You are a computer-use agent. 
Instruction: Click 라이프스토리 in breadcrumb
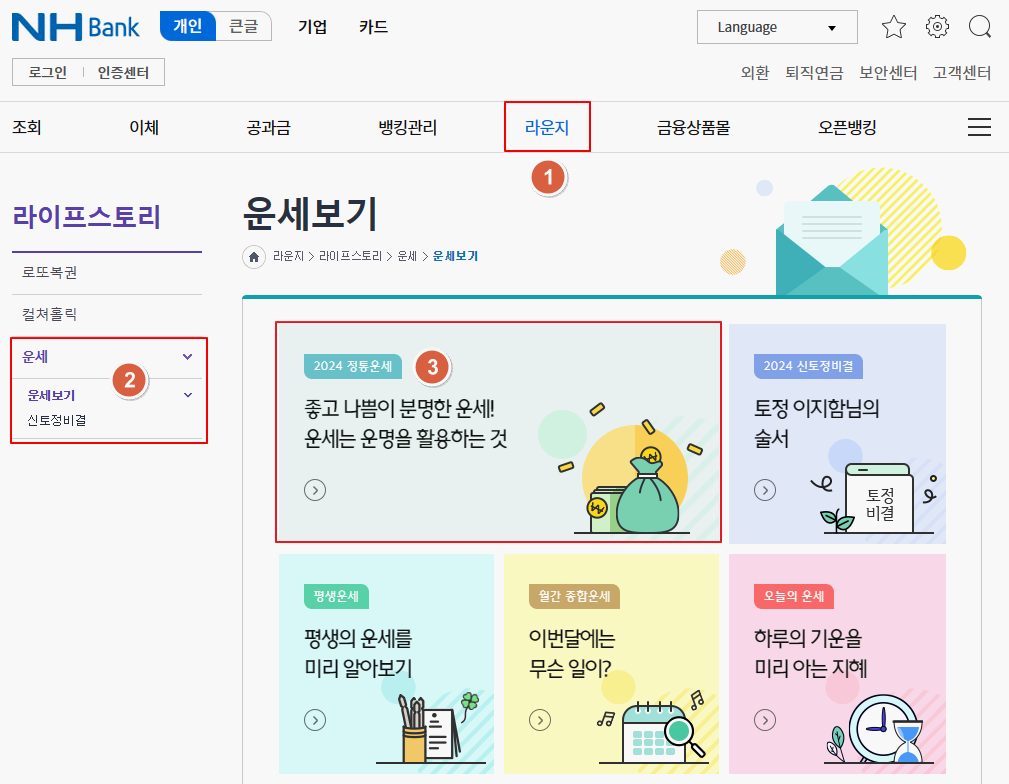[350, 256]
